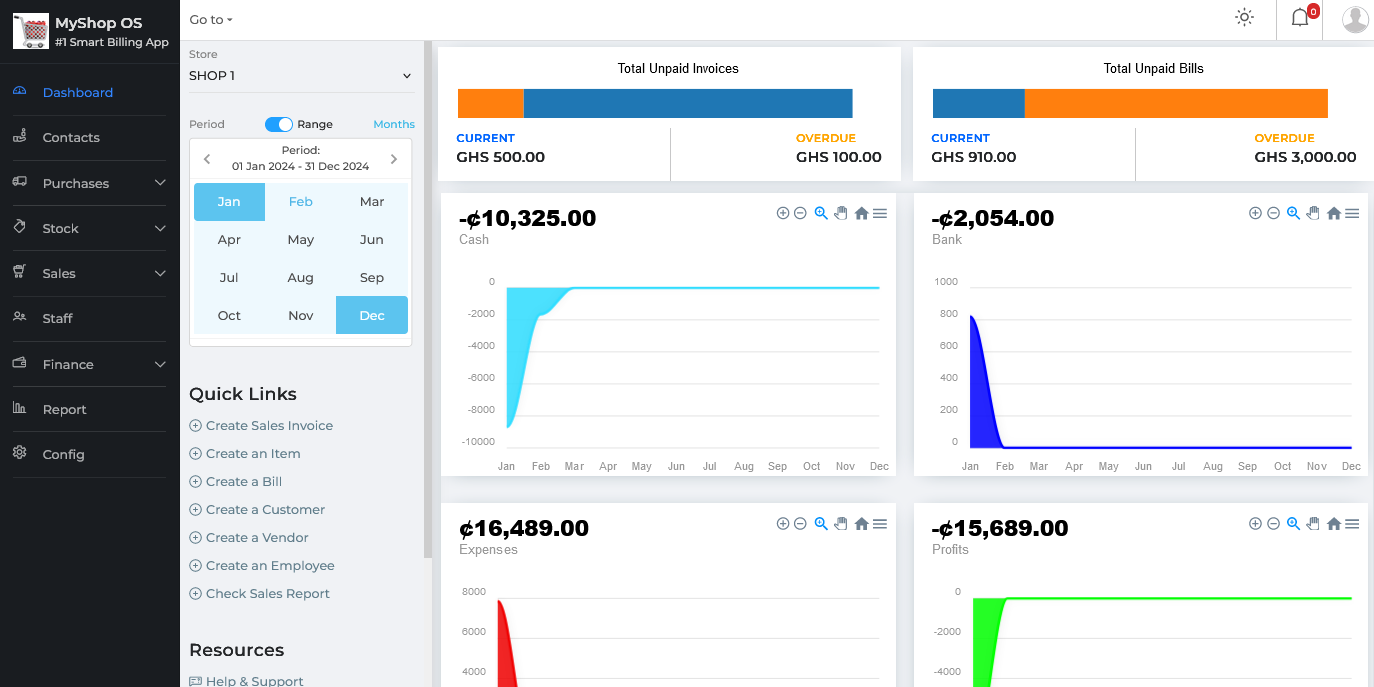Click the Check Sales Report link
Viewport: 1374px width, 687px height.
pyautogui.click(x=267, y=594)
